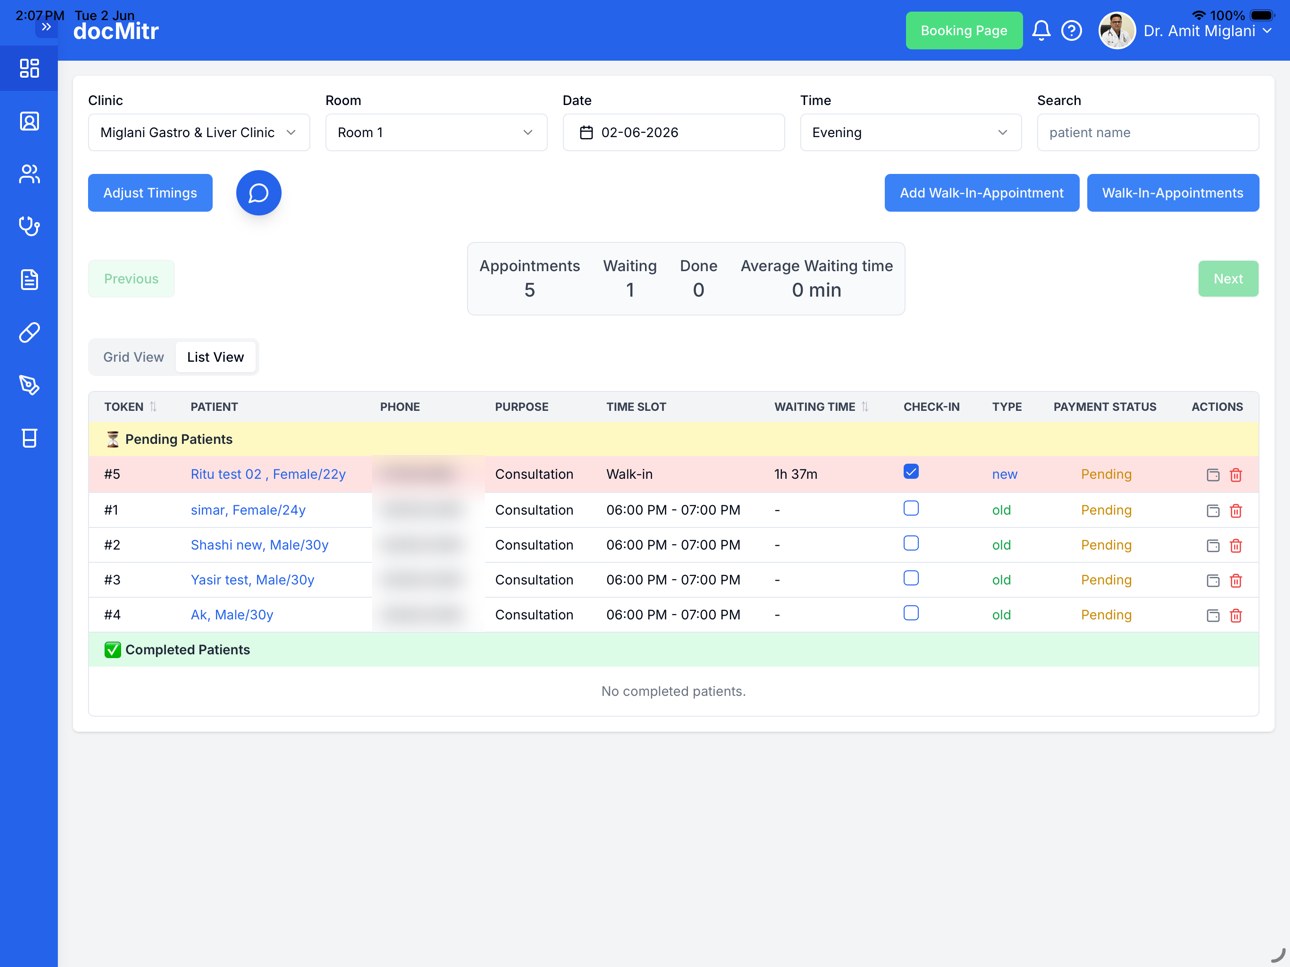Click the Booking Page button
Screen dimensions: 1290x967
tap(964, 31)
